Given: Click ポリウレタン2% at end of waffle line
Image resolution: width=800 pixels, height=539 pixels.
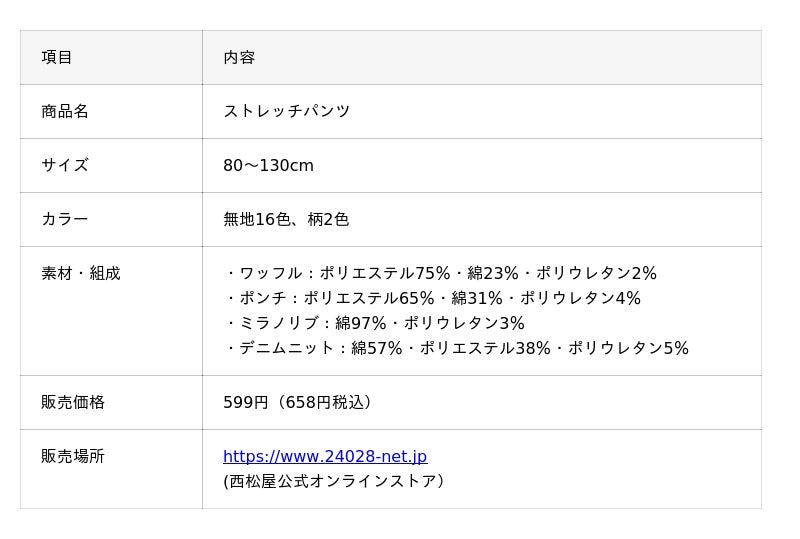Looking at the screenshot, I should tap(596, 274).
